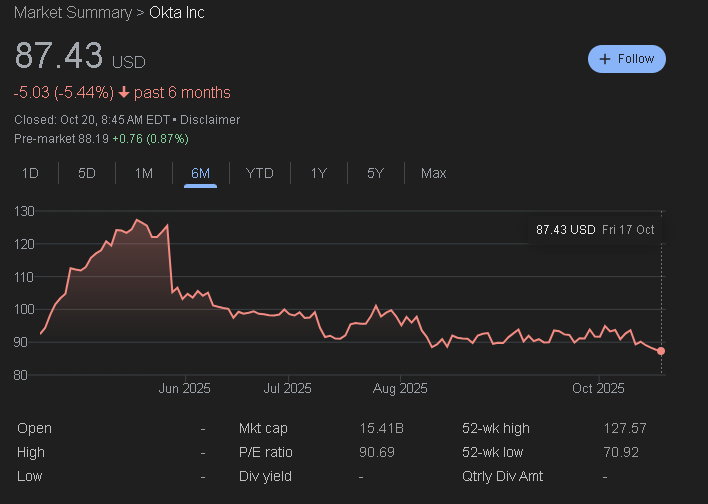
Task: Click the 87.43 USD Fri 17 Oct tooltip
Action: click(595, 230)
